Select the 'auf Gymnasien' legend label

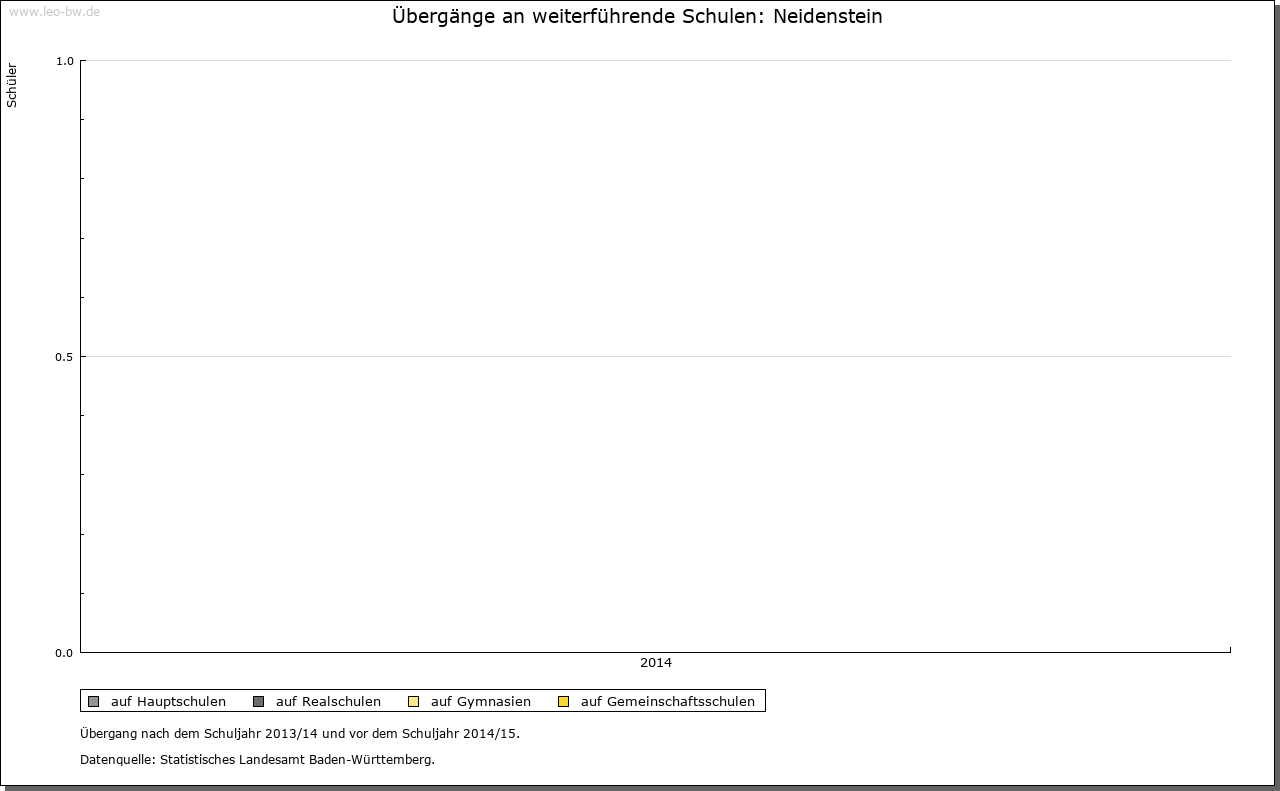[480, 701]
